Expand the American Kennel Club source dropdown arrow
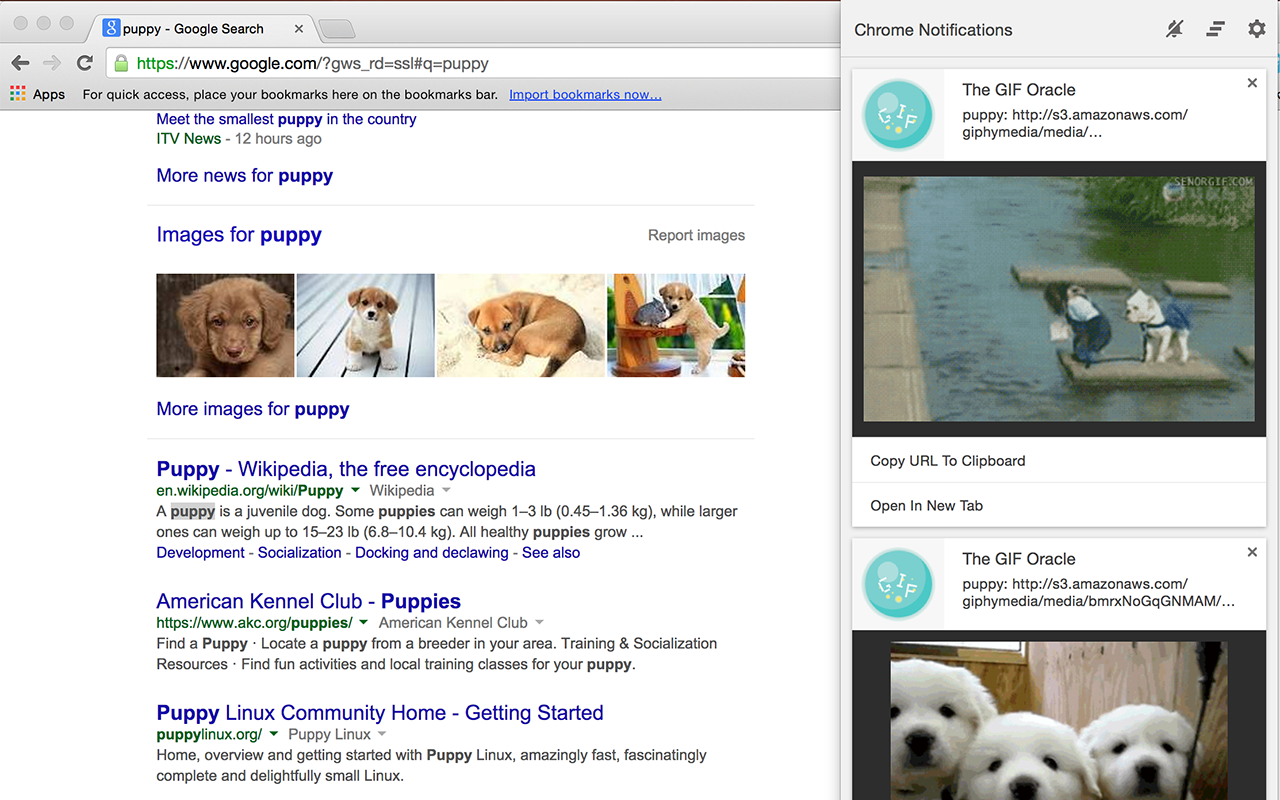The height and width of the screenshot is (800, 1280). [x=539, y=623]
